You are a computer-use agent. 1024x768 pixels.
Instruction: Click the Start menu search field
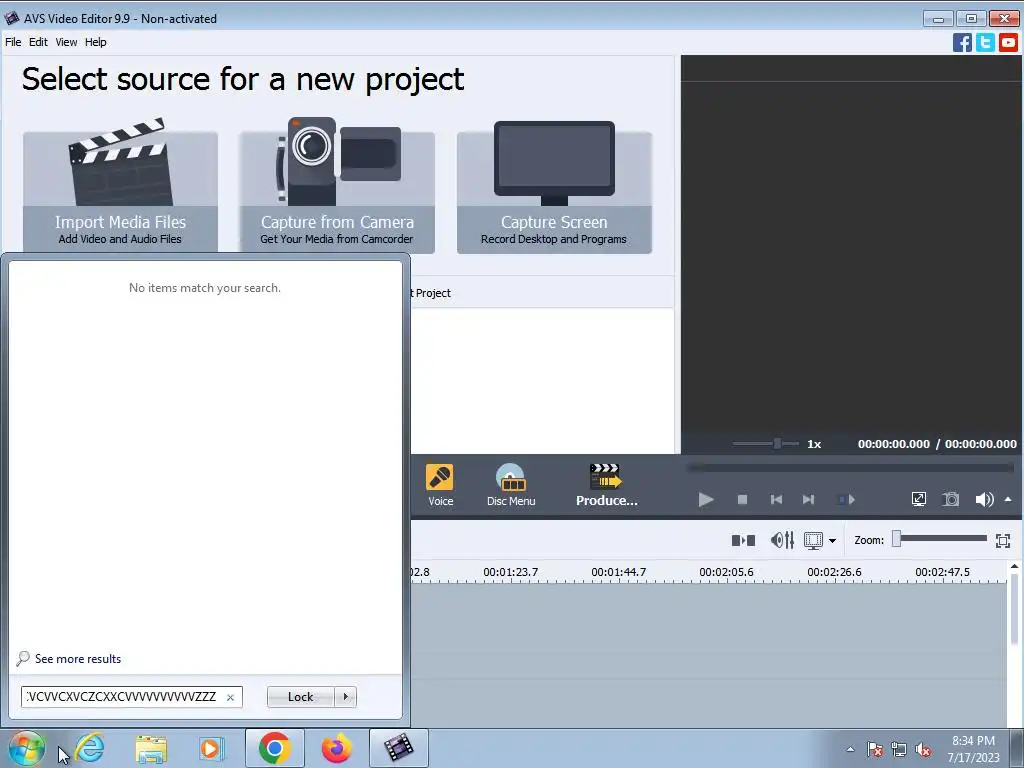tap(123, 697)
